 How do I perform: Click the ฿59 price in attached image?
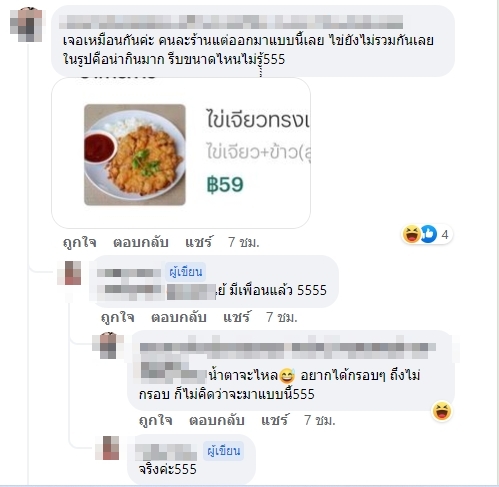click(x=225, y=184)
